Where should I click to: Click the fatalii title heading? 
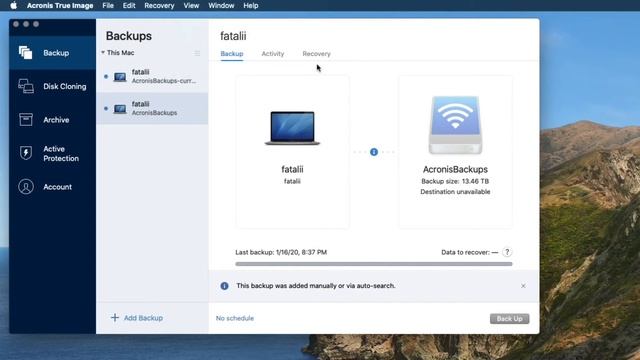[233, 36]
